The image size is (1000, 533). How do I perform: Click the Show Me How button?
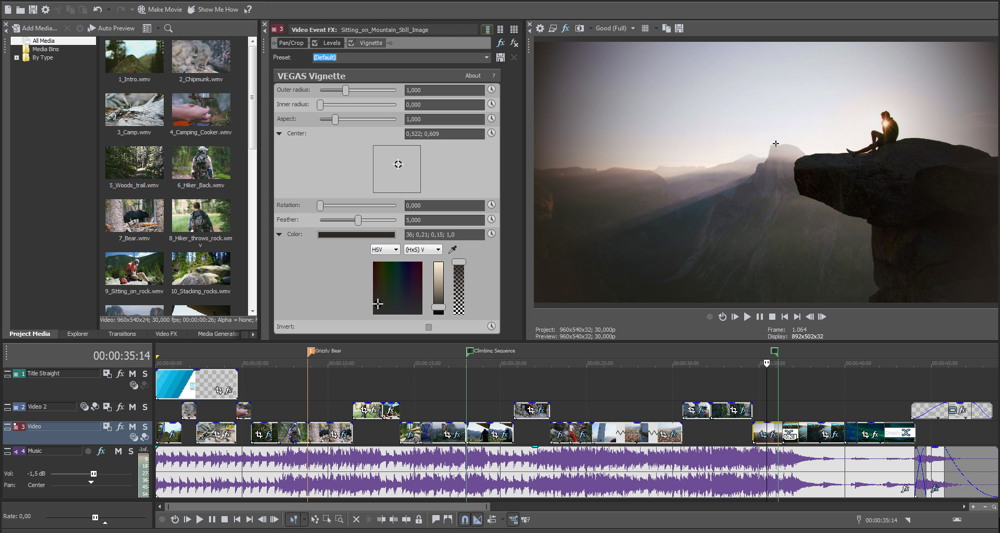tap(213, 9)
